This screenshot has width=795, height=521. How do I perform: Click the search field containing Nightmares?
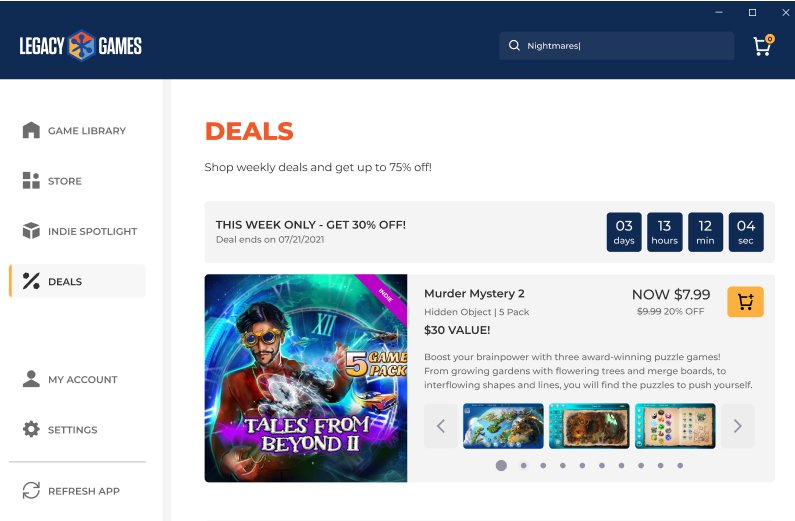pos(617,46)
